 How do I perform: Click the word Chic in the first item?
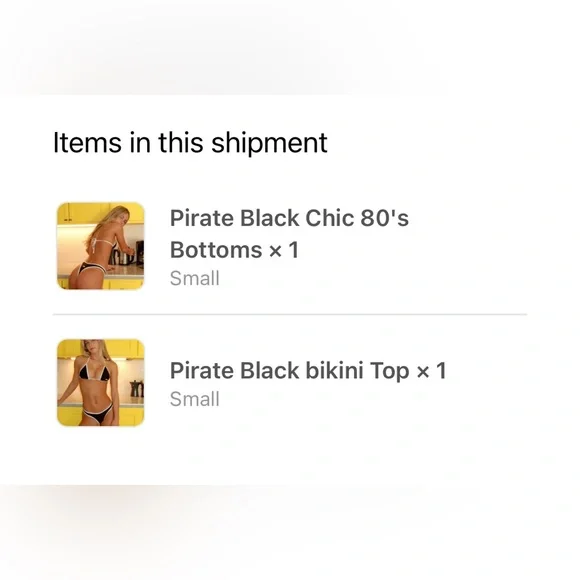coord(330,218)
